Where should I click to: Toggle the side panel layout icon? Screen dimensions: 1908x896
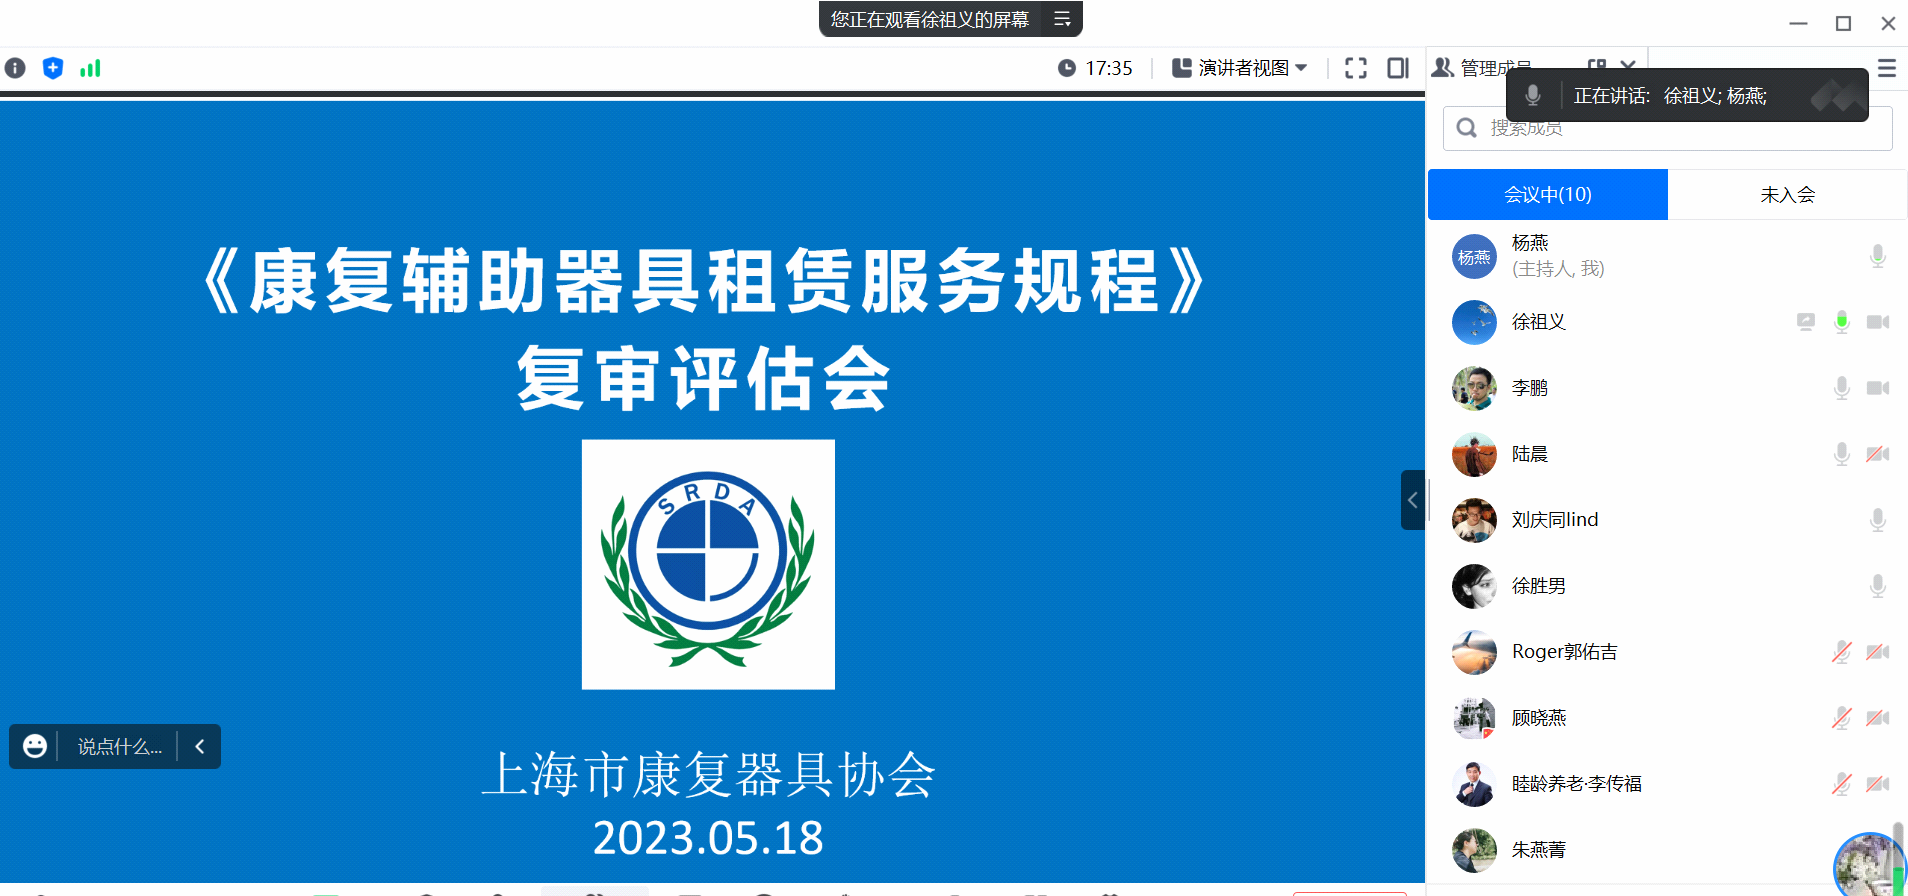1397,68
